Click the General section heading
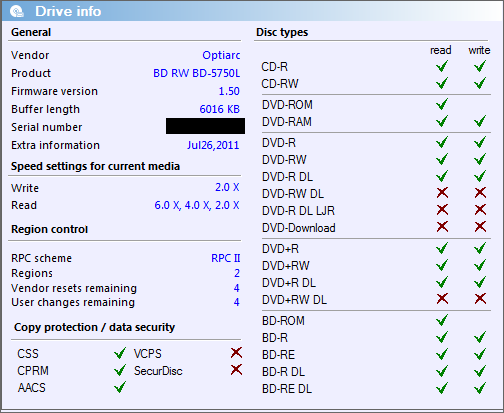The width and height of the screenshot is (504, 413). 31,32
